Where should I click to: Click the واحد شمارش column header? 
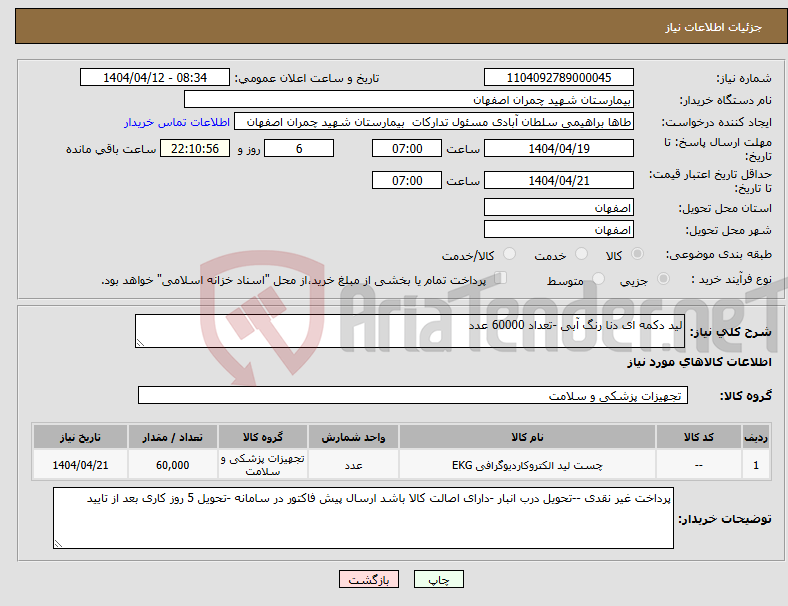[353, 437]
